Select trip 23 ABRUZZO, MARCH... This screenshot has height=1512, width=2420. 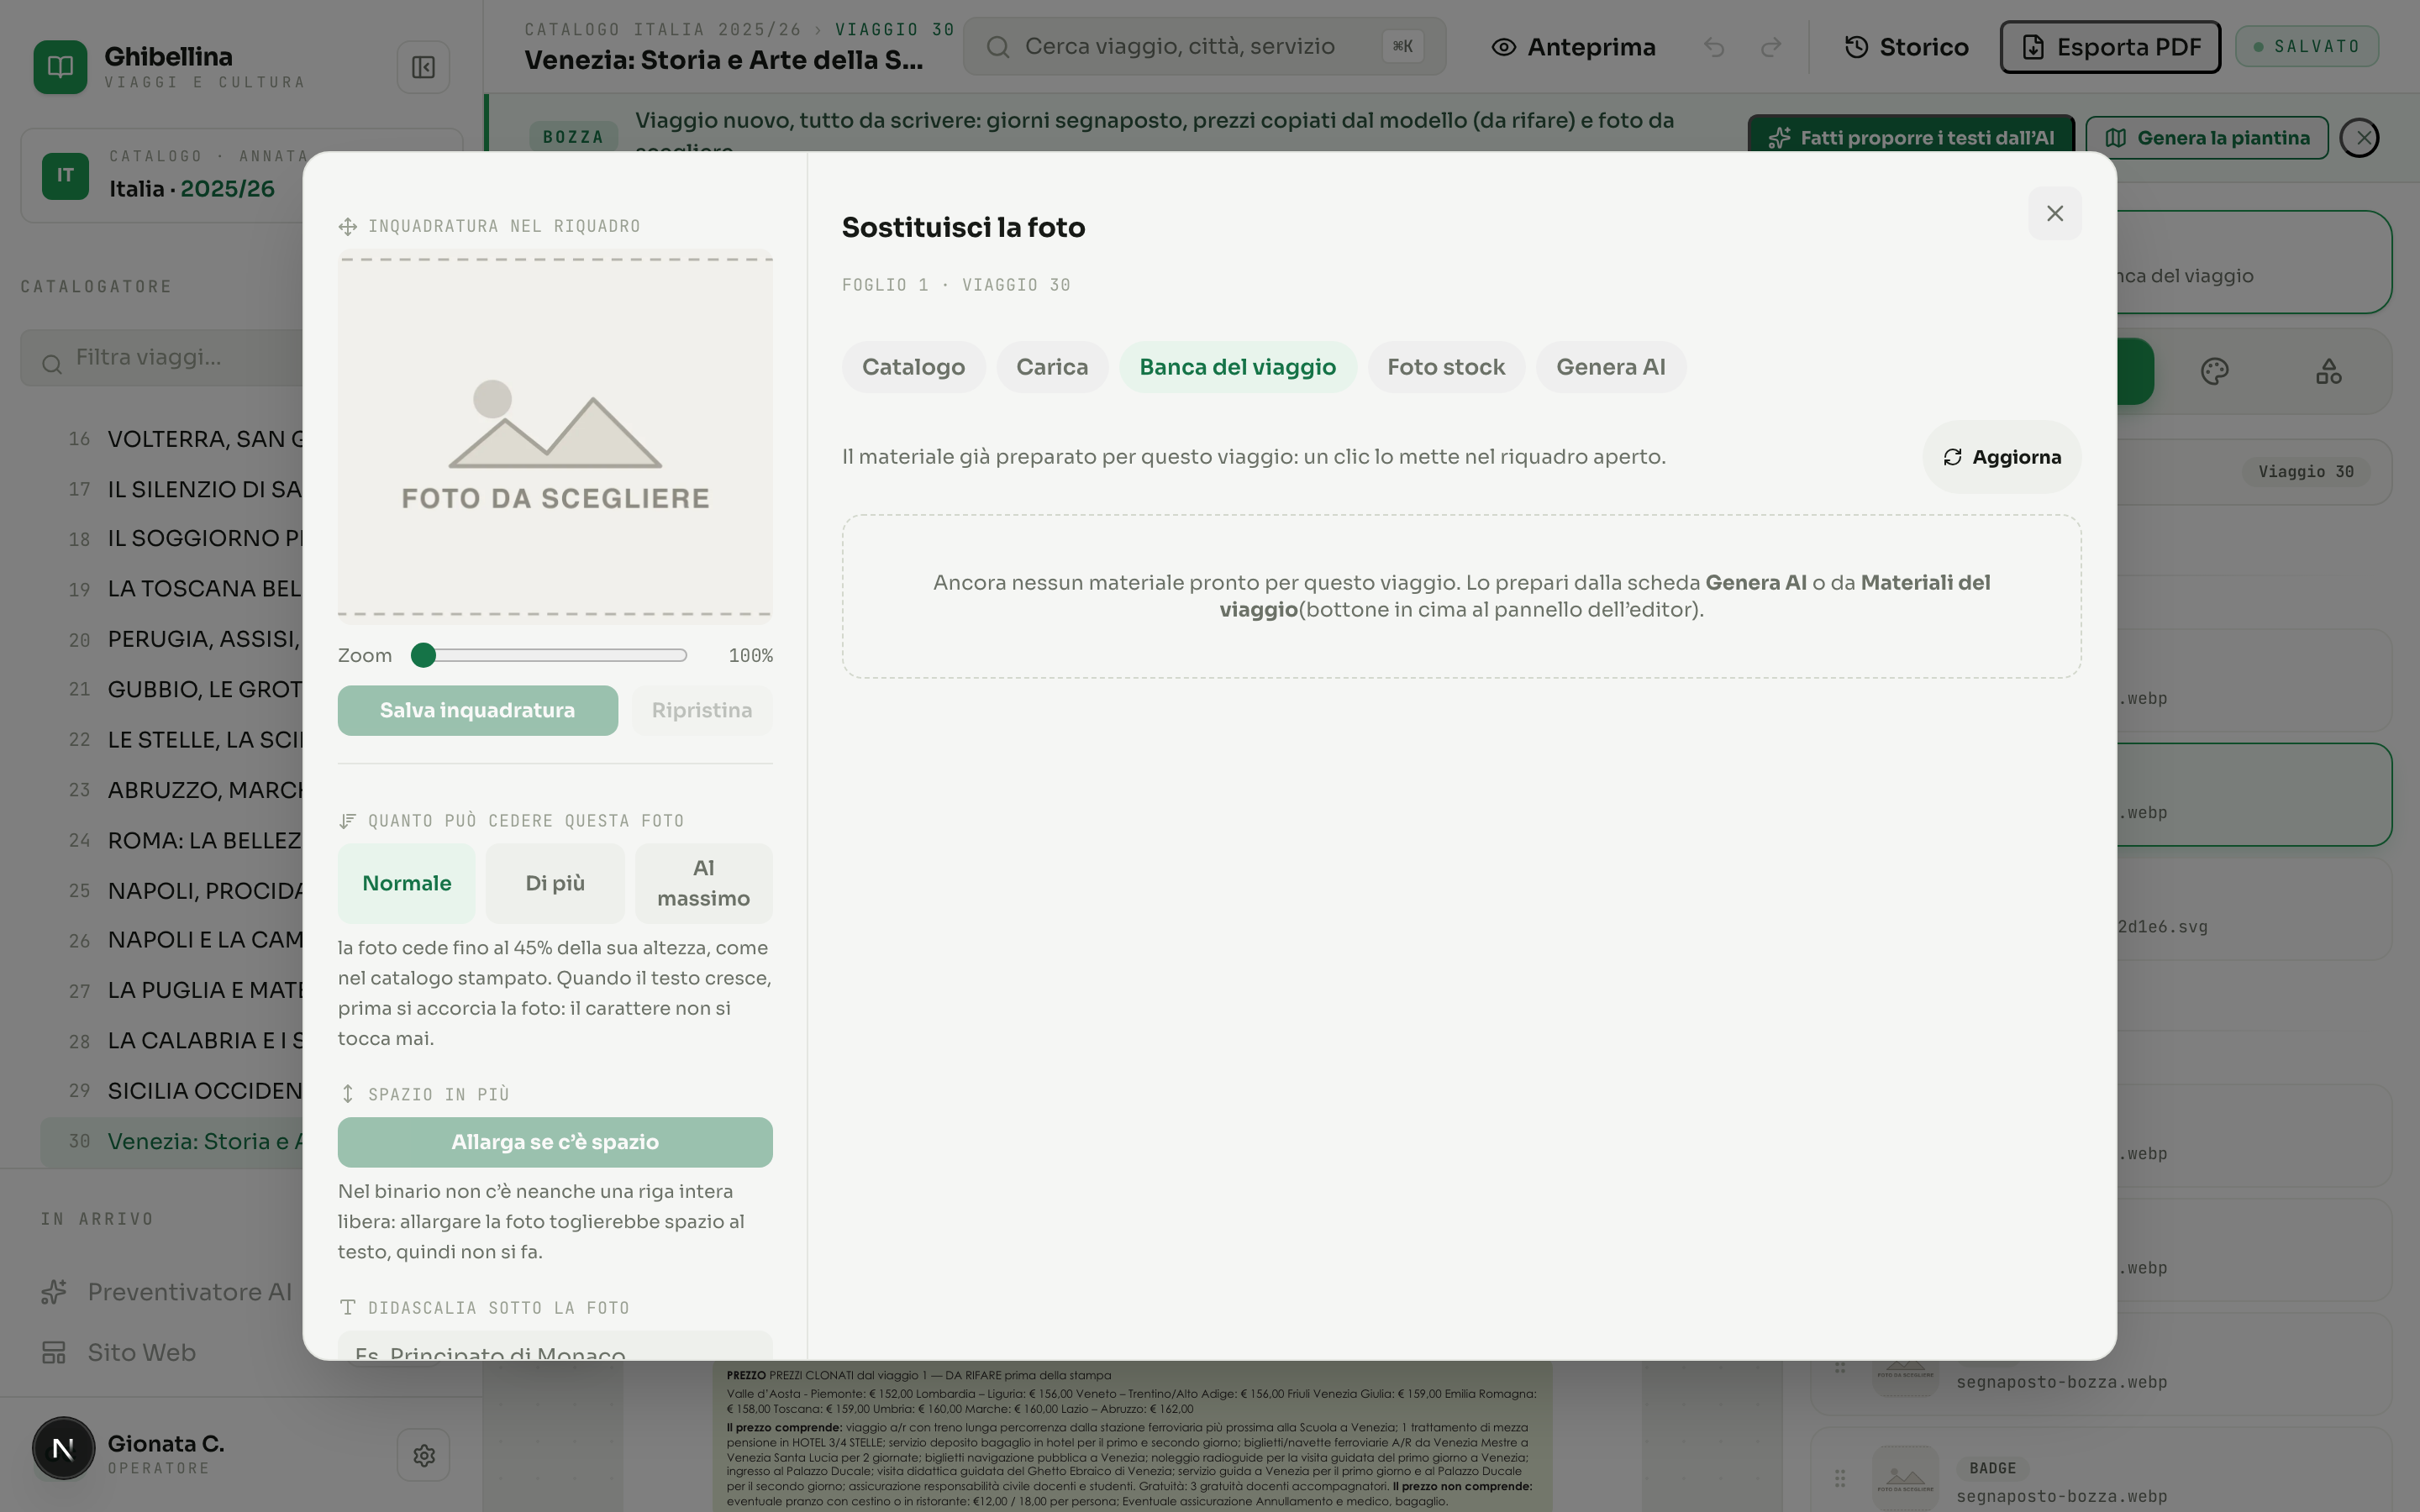pyautogui.click(x=171, y=790)
